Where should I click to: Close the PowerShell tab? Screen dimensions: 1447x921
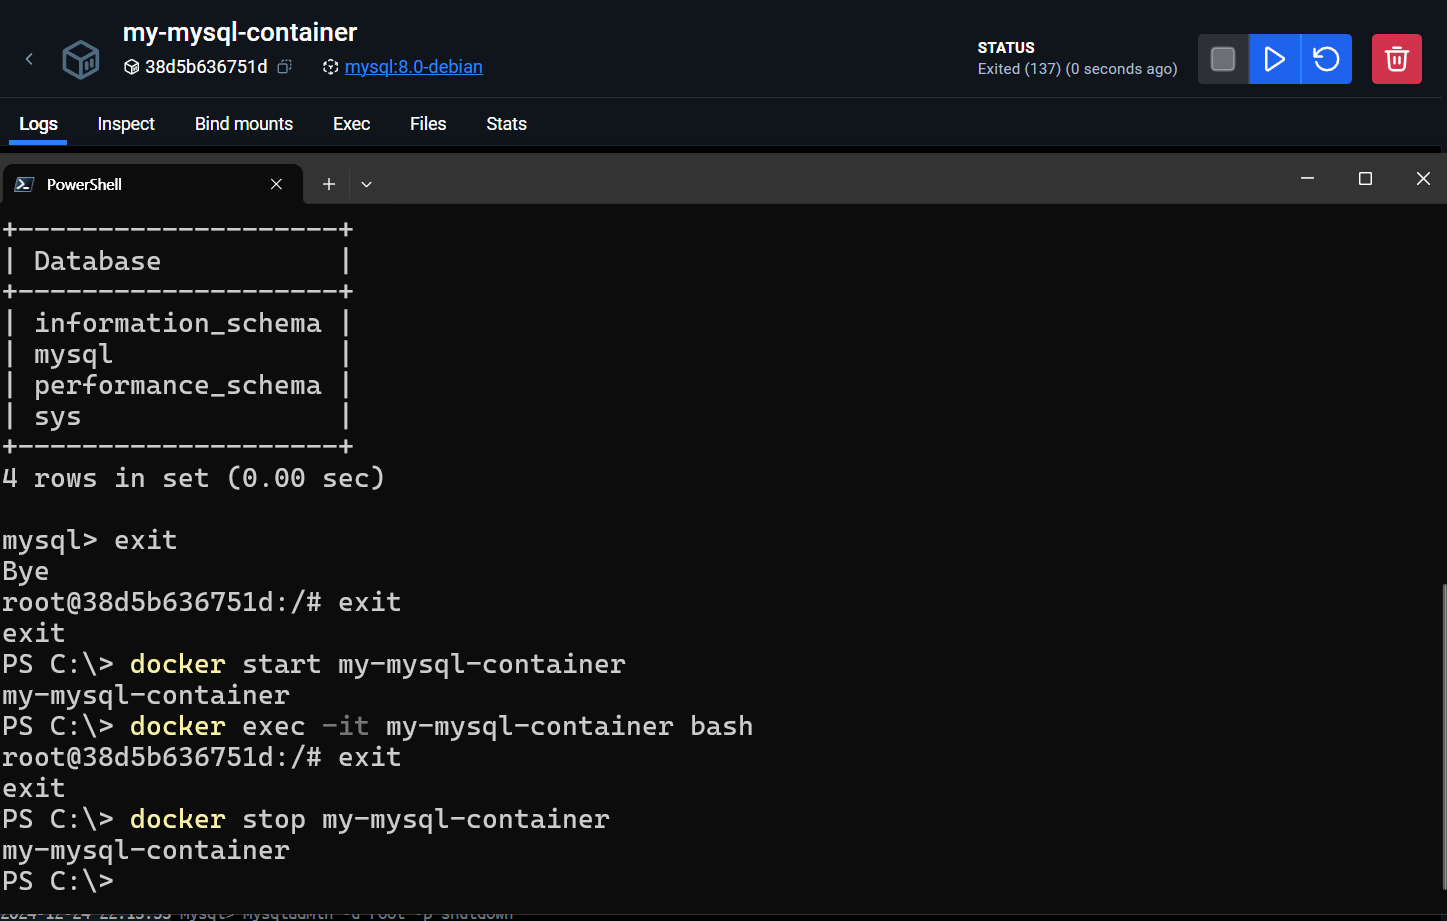[x=277, y=184]
